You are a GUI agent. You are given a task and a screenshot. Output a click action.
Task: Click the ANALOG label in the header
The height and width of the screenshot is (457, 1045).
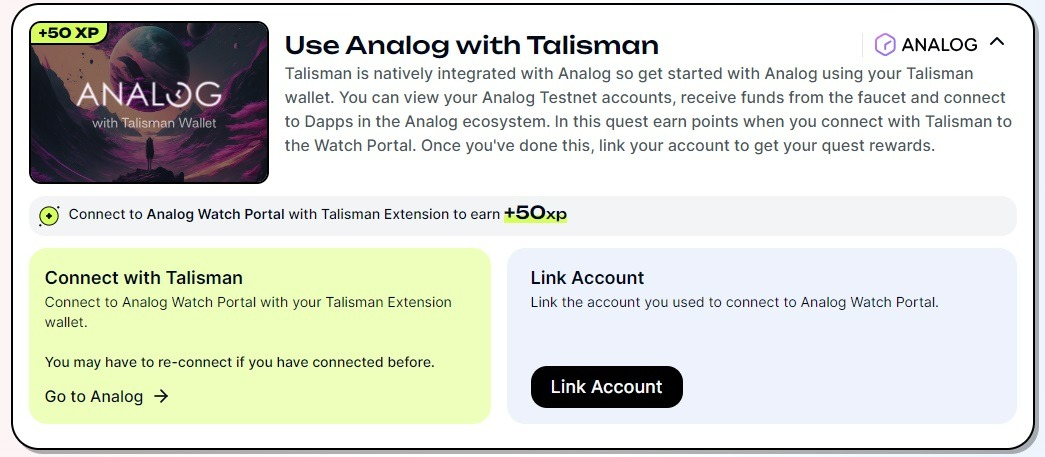[939, 44]
